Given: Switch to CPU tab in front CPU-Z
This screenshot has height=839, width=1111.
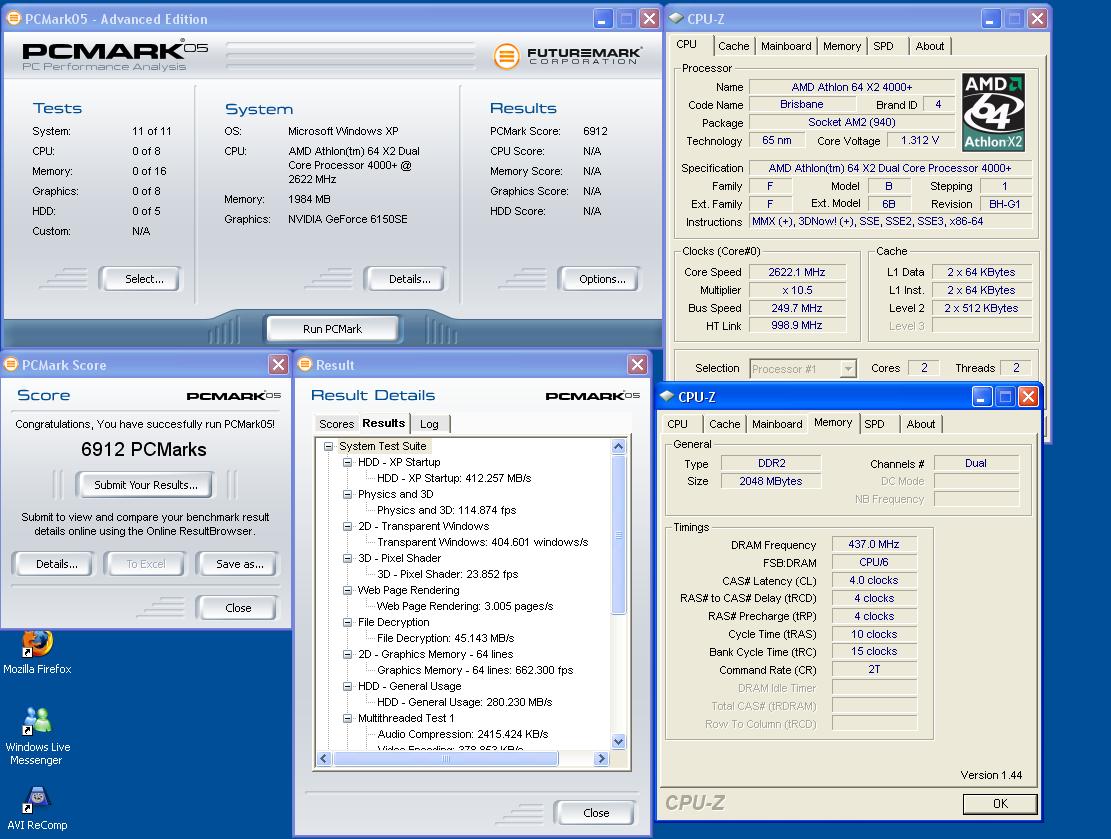Looking at the screenshot, I should pyautogui.click(x=677, y=424).
